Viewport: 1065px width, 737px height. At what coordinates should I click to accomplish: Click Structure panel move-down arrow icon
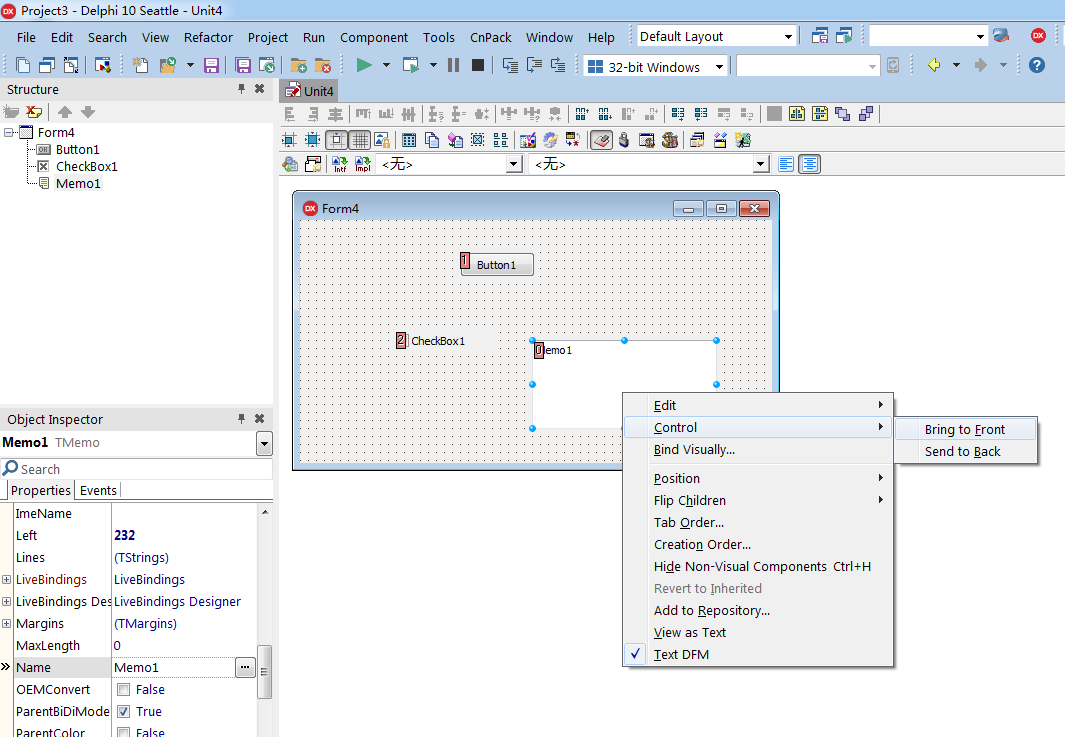(x=88, y=112)
